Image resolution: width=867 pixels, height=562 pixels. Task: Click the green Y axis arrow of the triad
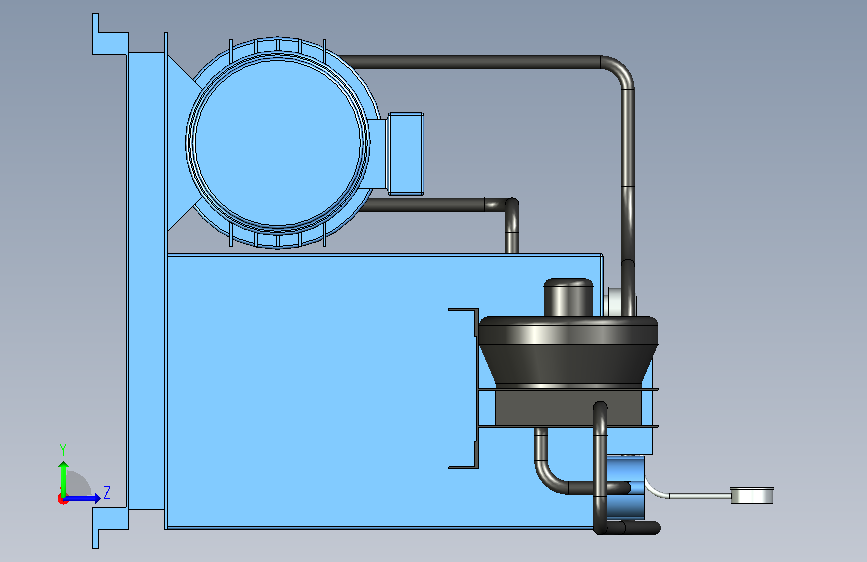[64, 478]
